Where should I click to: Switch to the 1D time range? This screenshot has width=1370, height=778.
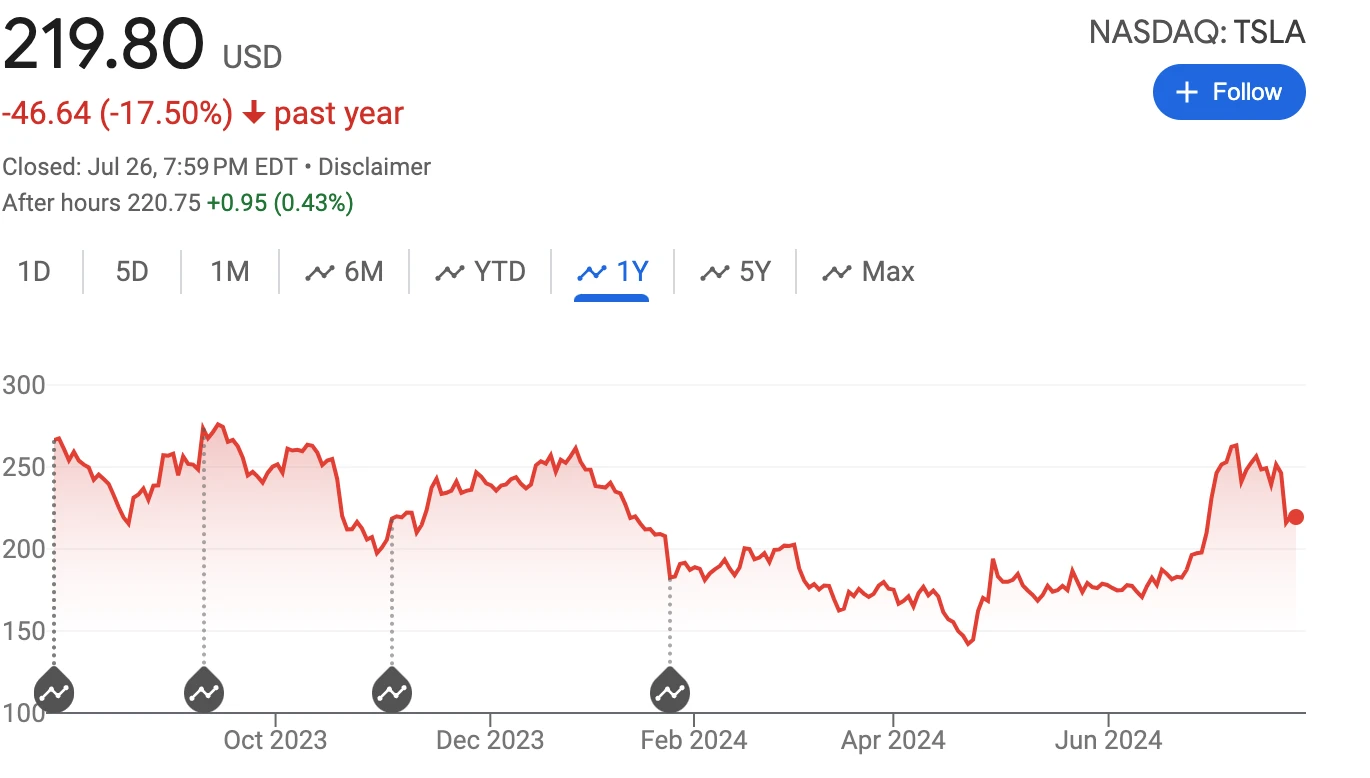click(35, 272)
